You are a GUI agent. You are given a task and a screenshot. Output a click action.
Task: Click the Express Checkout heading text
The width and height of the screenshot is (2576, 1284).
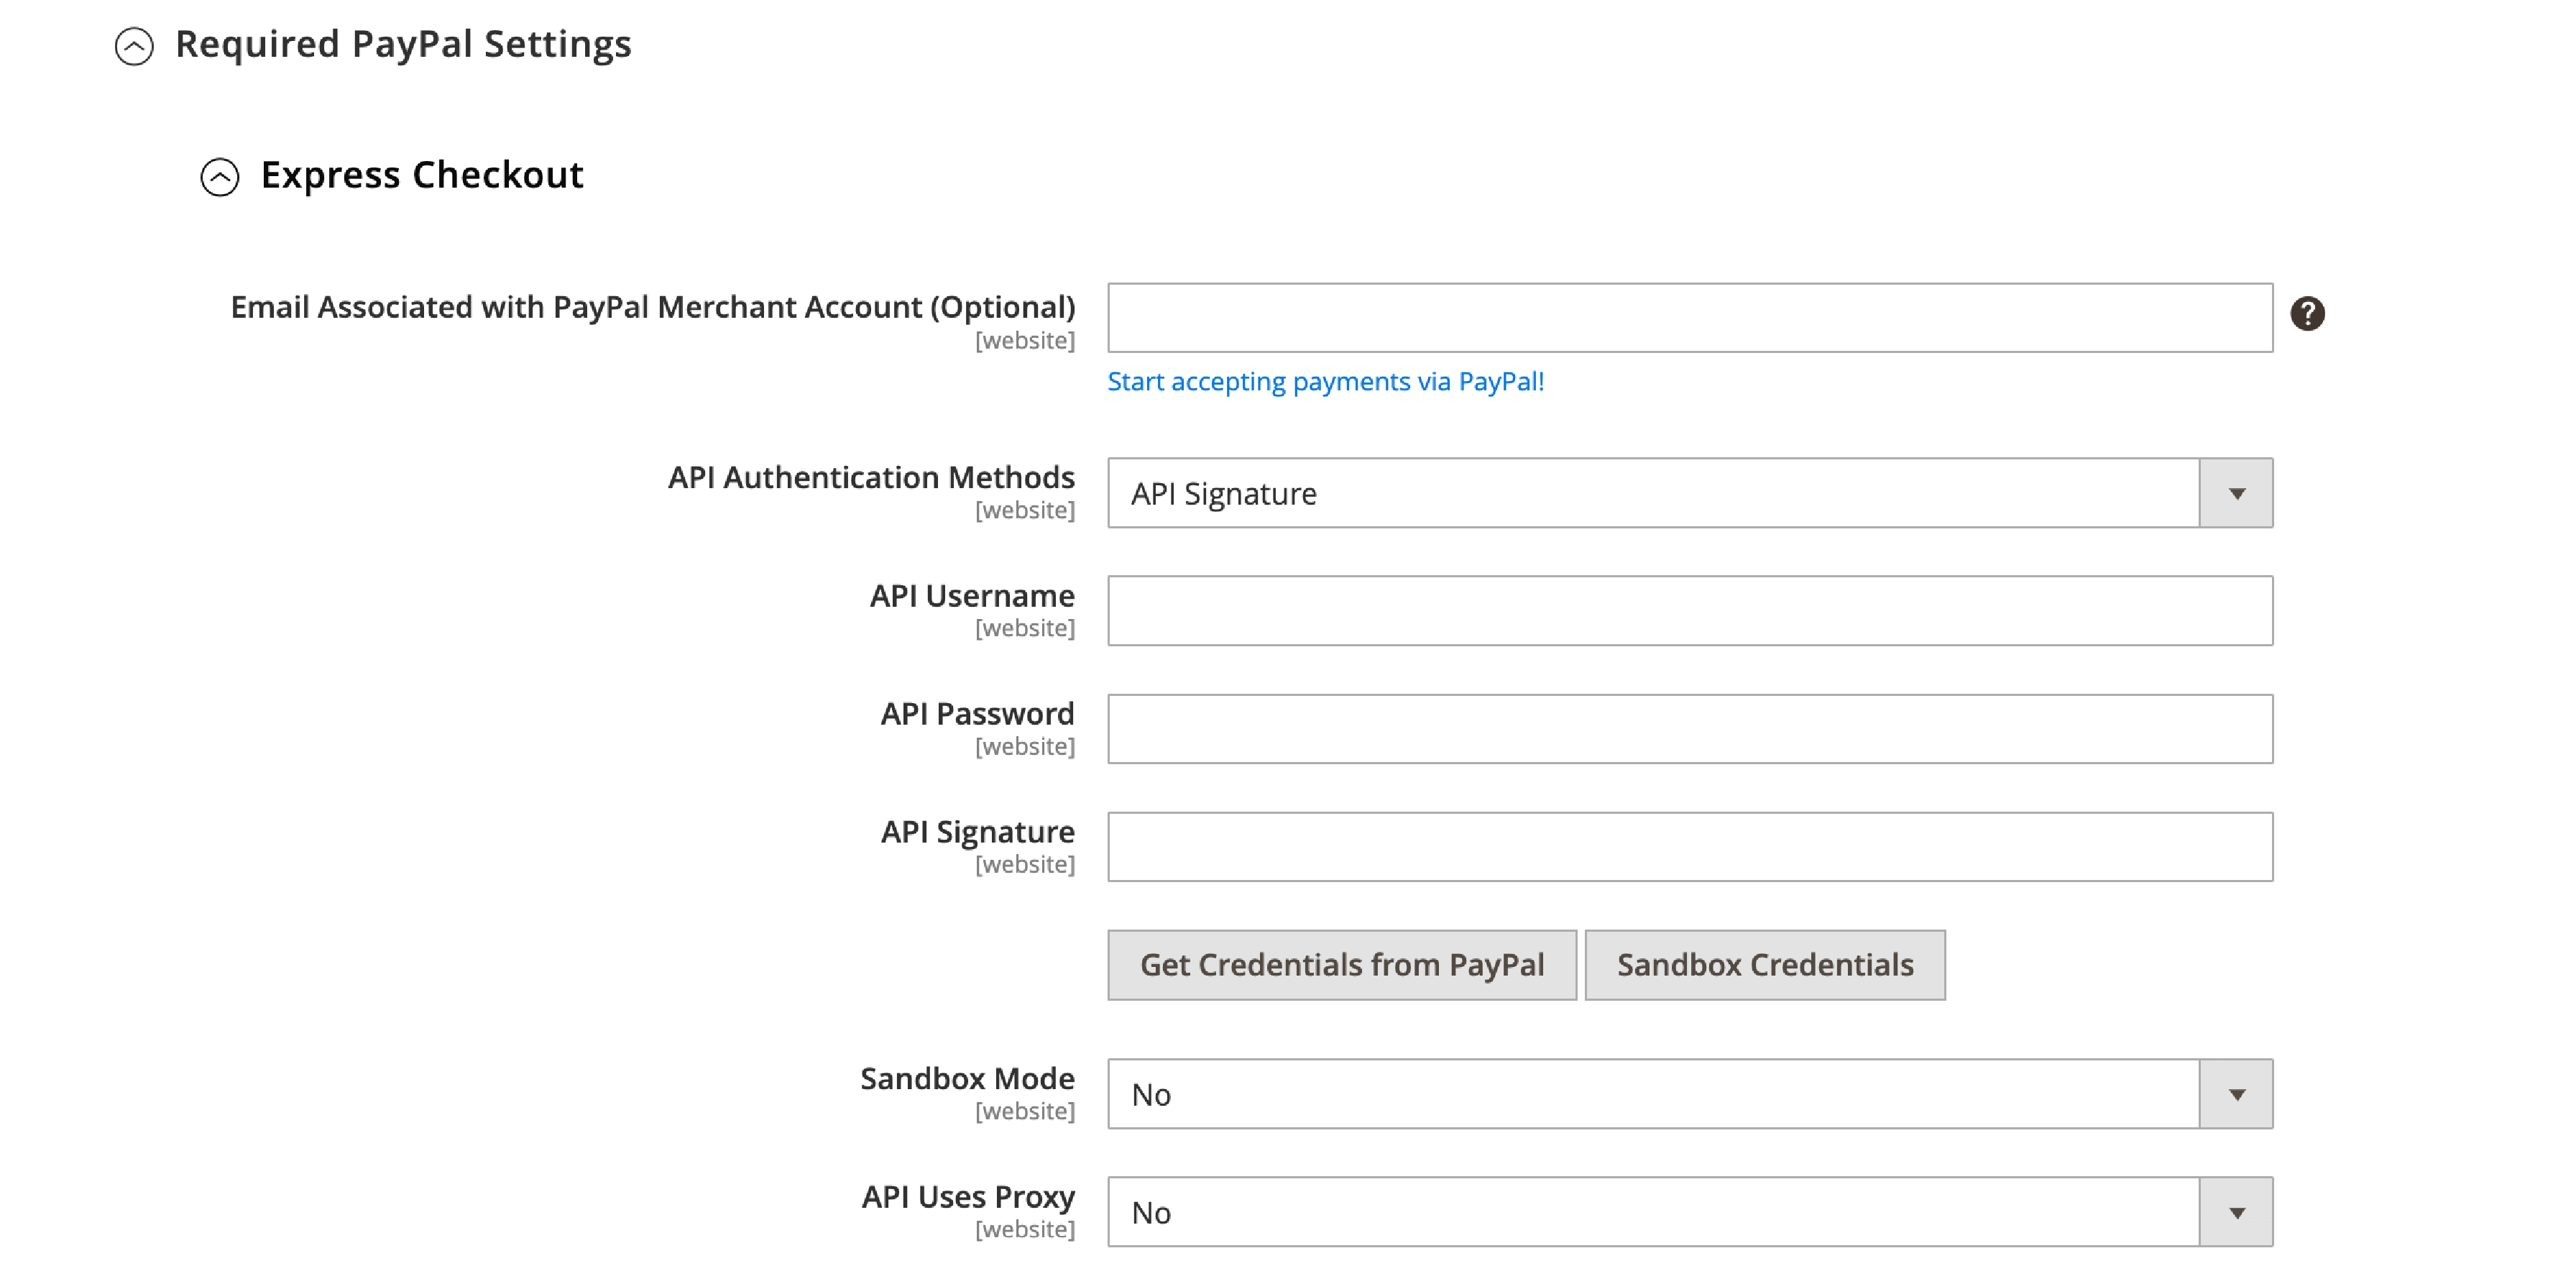[x=422, y=176]
